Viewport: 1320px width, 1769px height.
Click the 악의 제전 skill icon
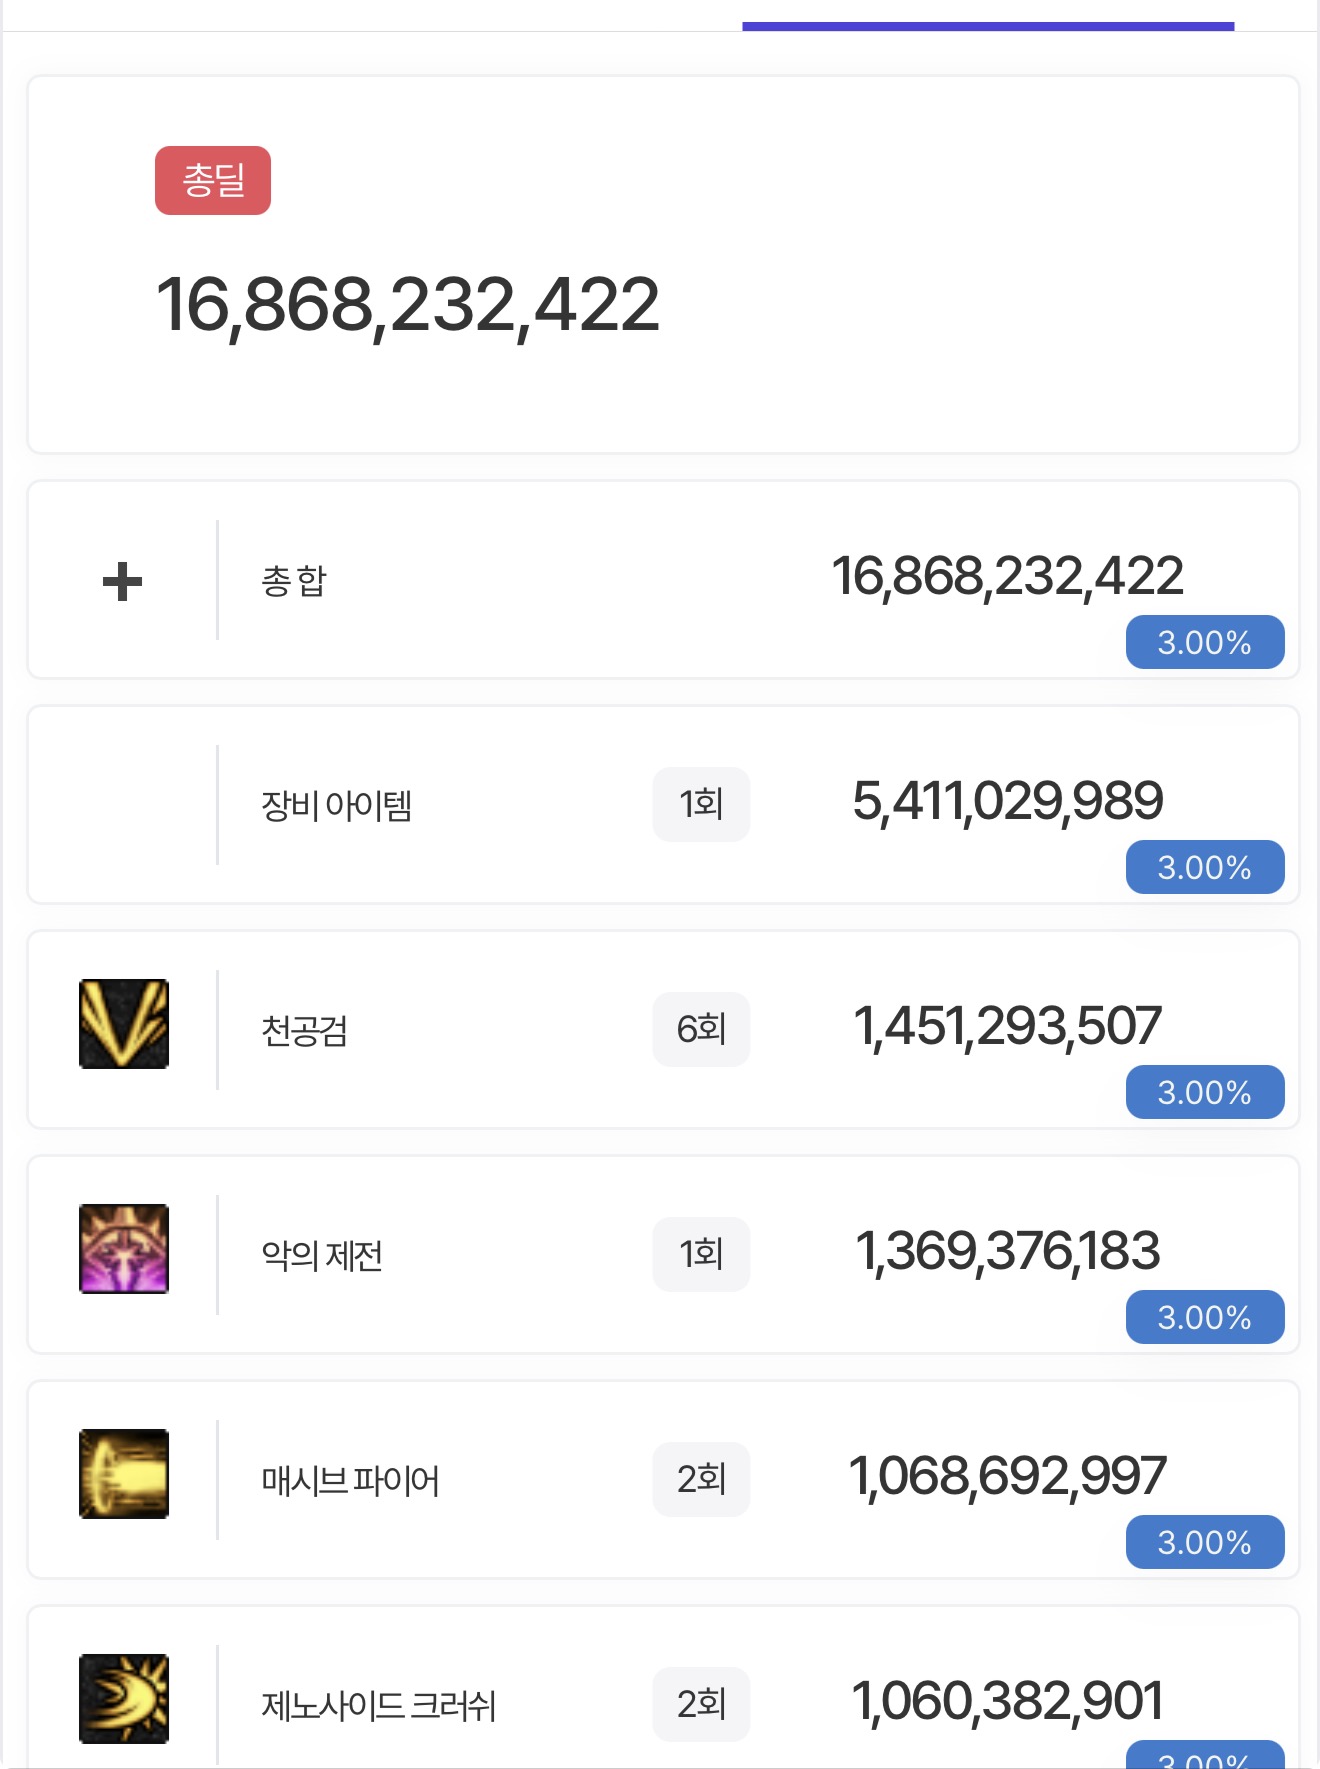[124, 1249]
